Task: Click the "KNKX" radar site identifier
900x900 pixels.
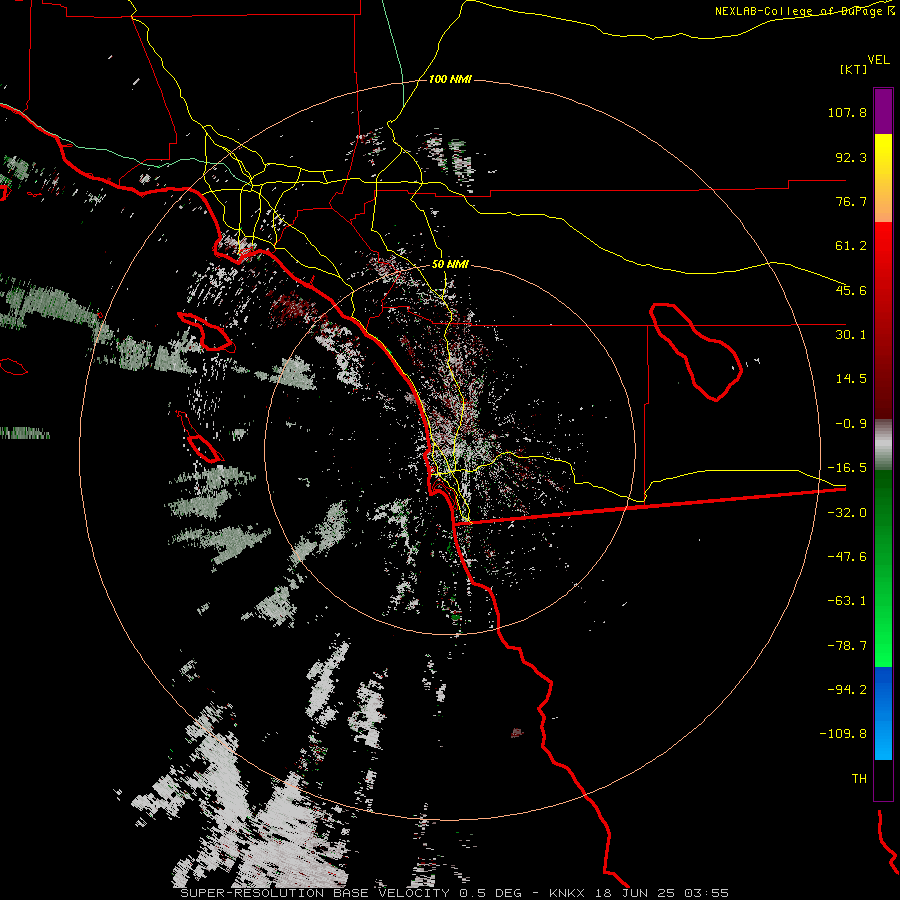Action: (x=567, y=893)
